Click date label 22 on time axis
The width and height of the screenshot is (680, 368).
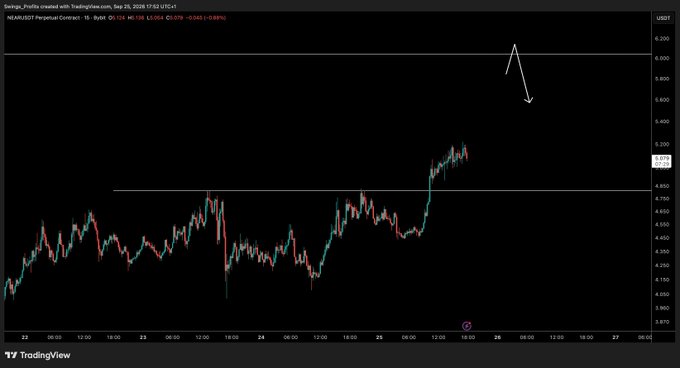click(x=25, y=337)
